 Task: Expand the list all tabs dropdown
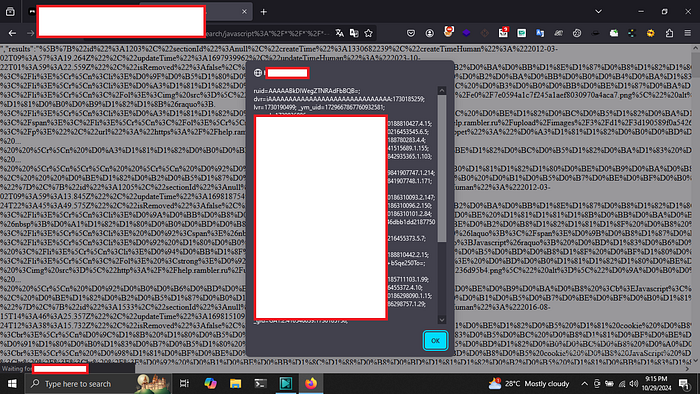598,12
